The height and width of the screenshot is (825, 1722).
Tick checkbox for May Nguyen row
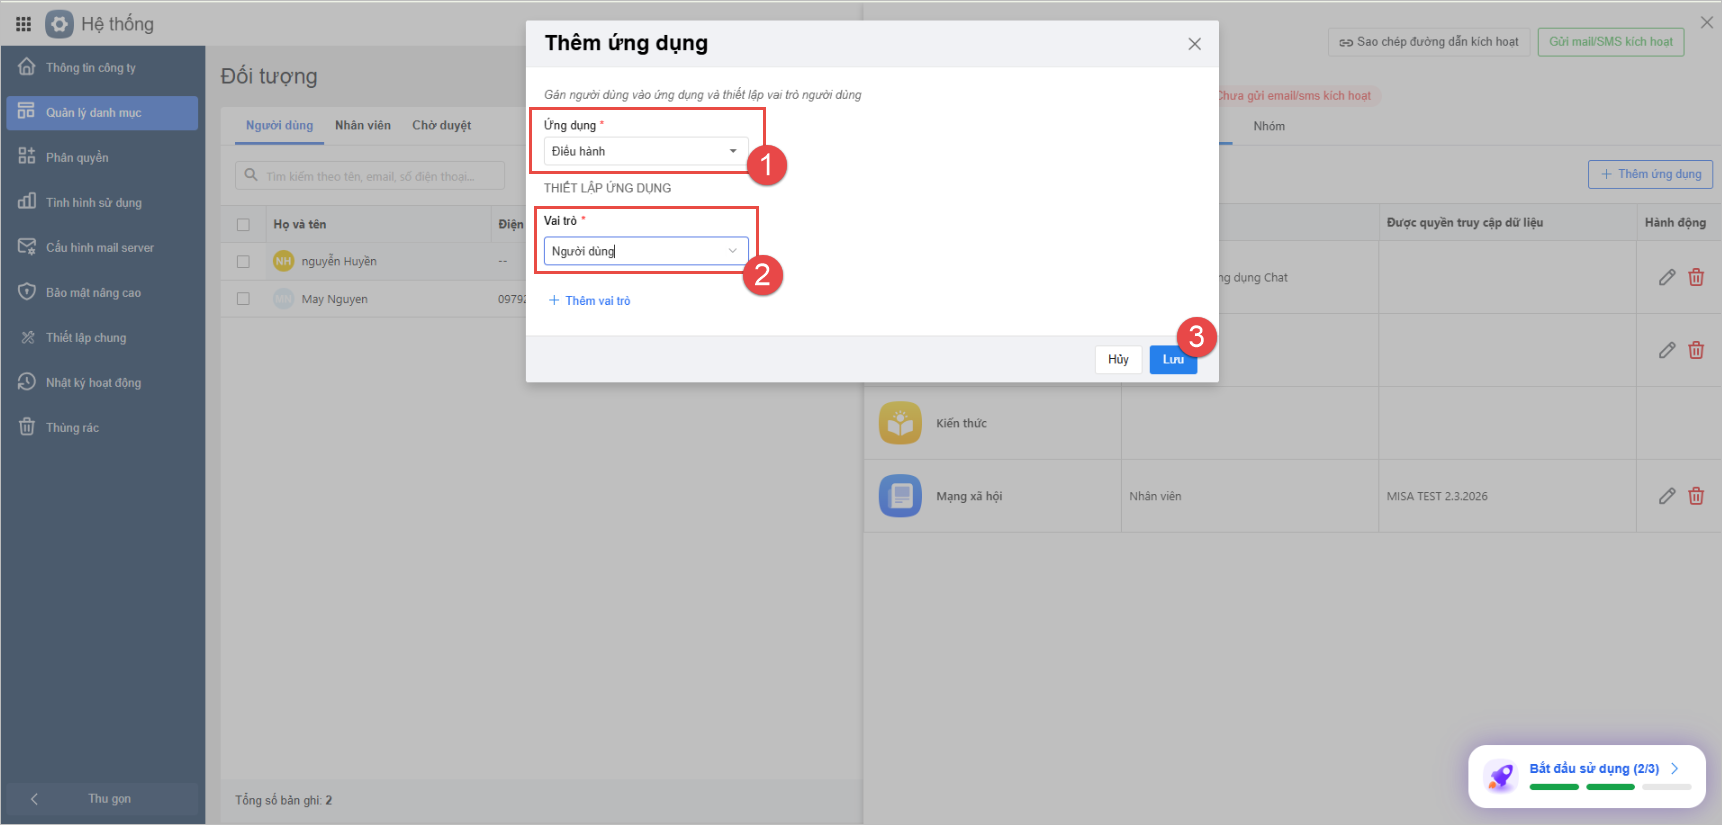tap(243, 299)
